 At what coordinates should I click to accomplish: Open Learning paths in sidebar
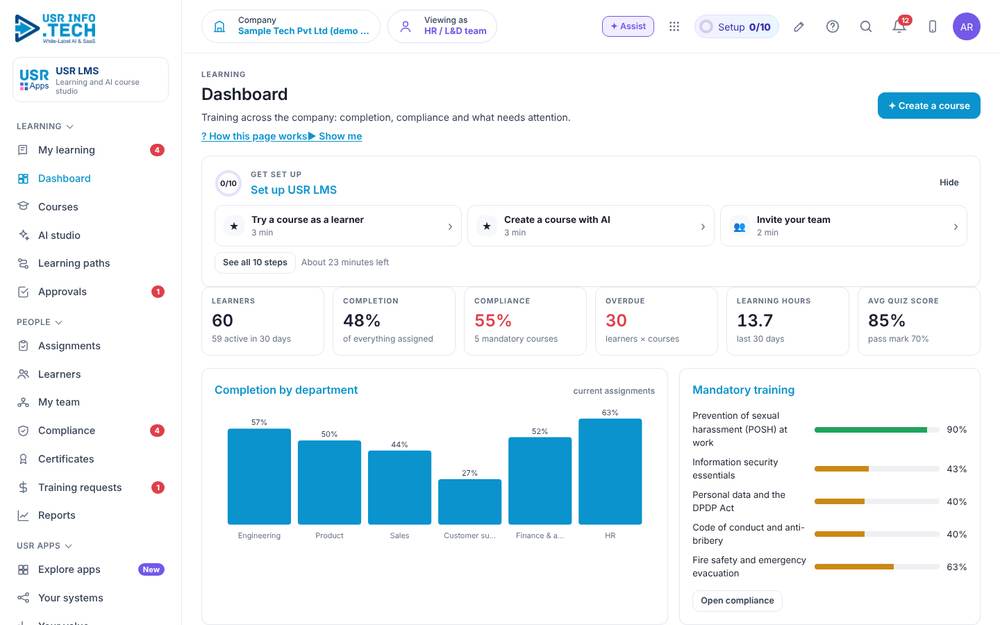(x=91, y=263)
